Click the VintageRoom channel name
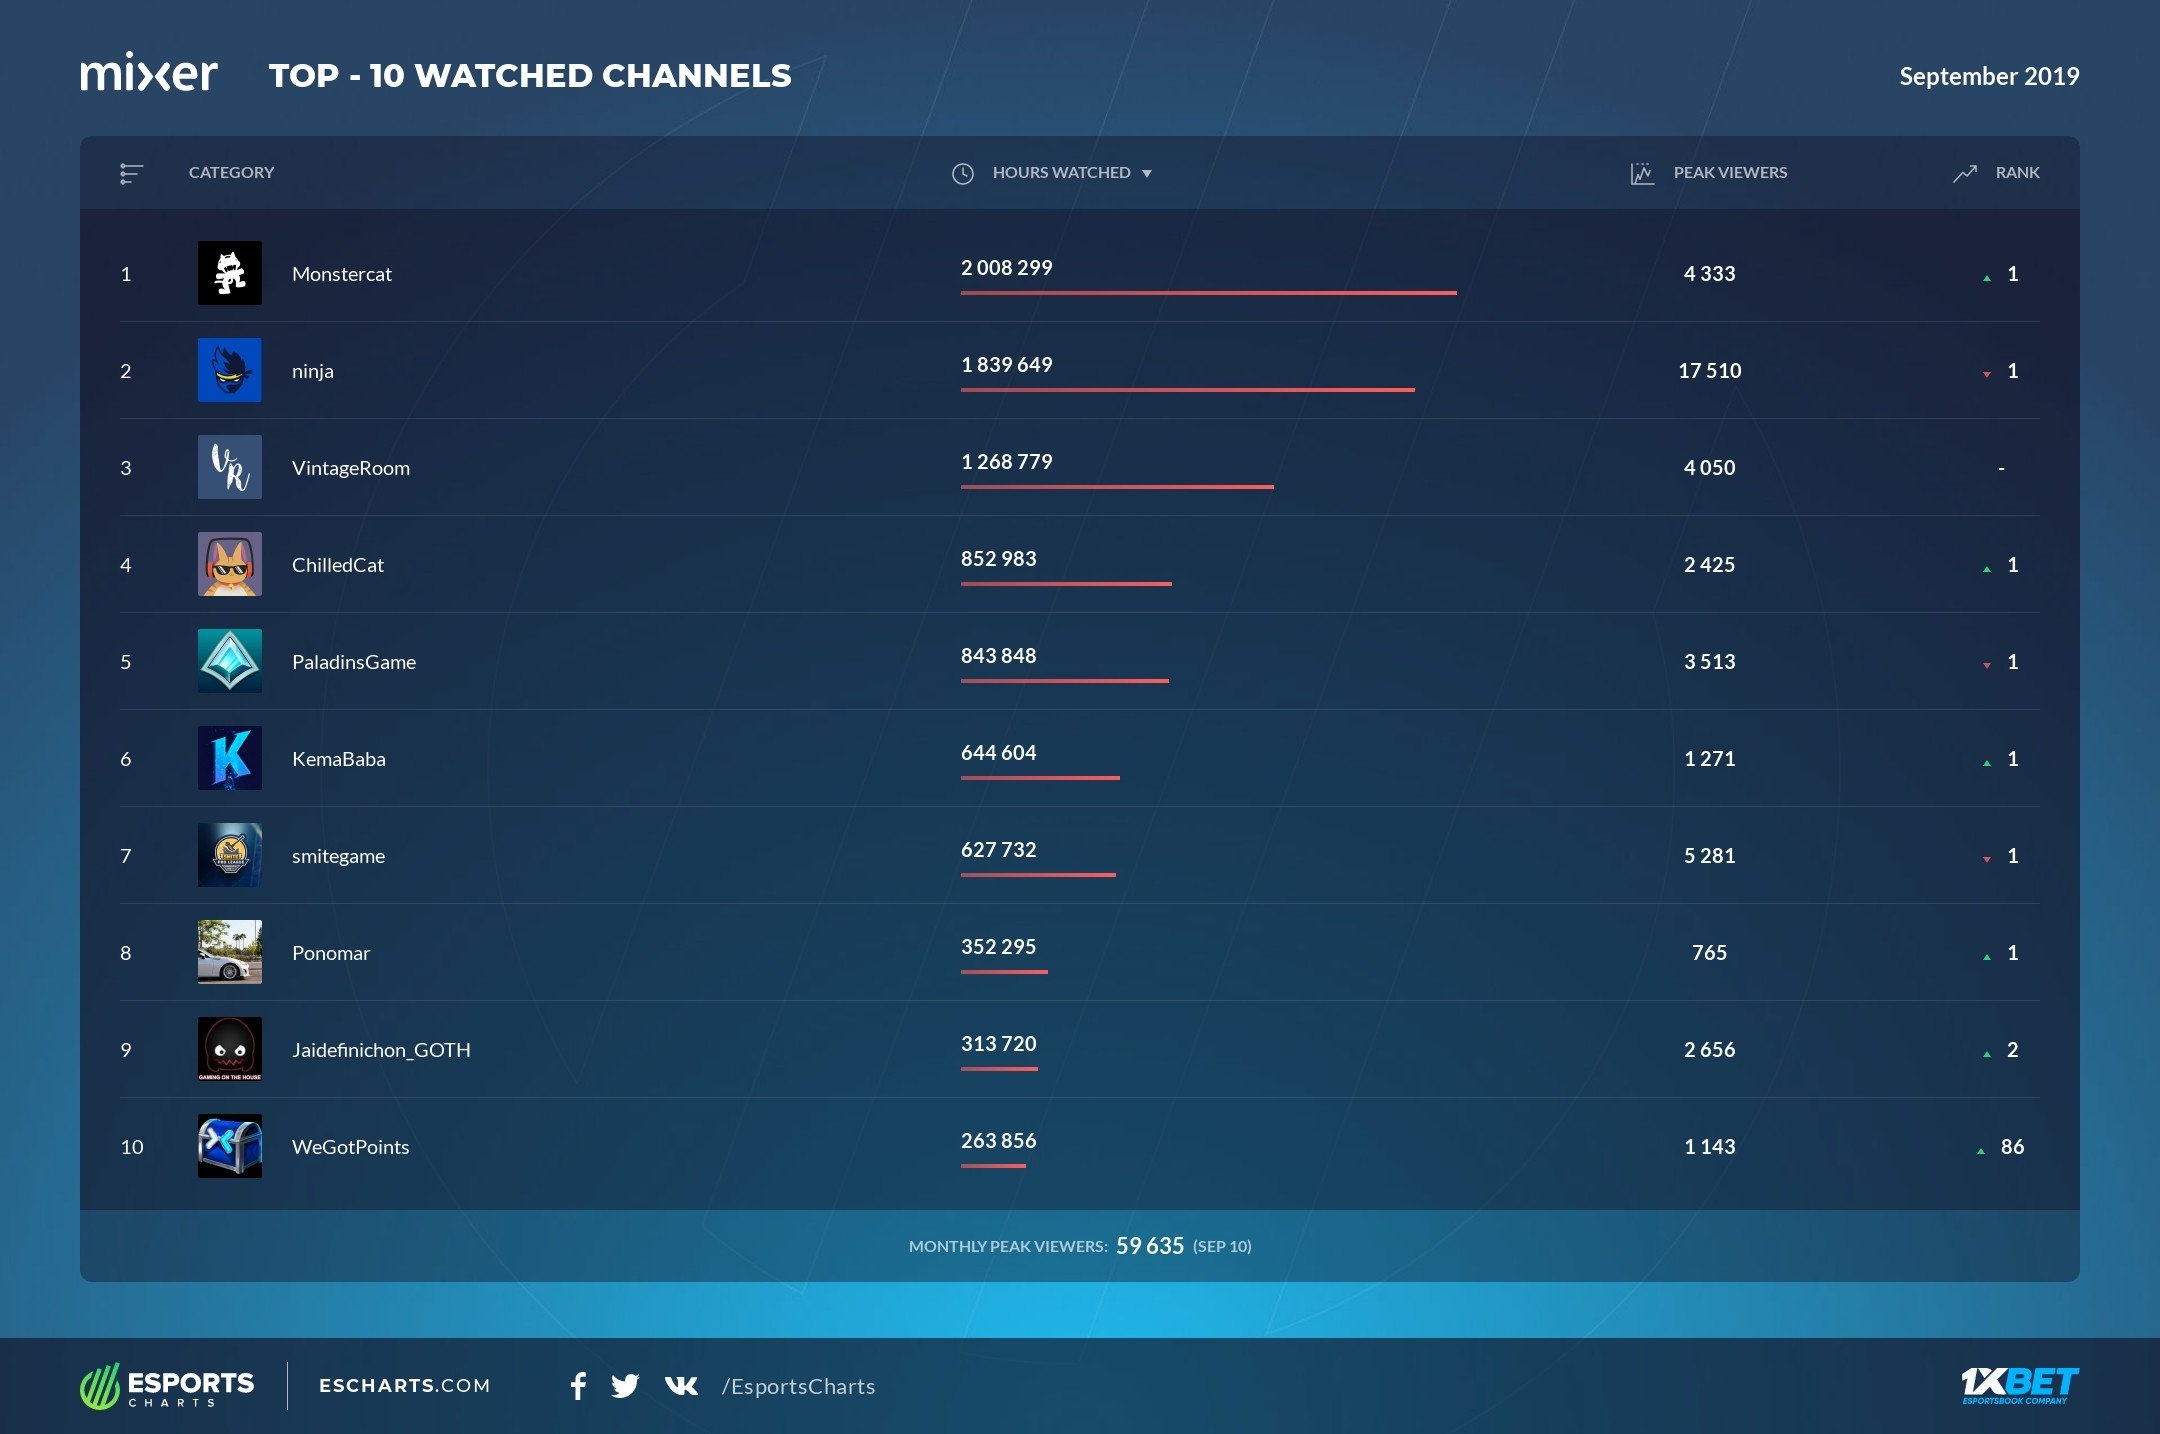This screenshot has height=1434, width=2160. pos(351,468)
